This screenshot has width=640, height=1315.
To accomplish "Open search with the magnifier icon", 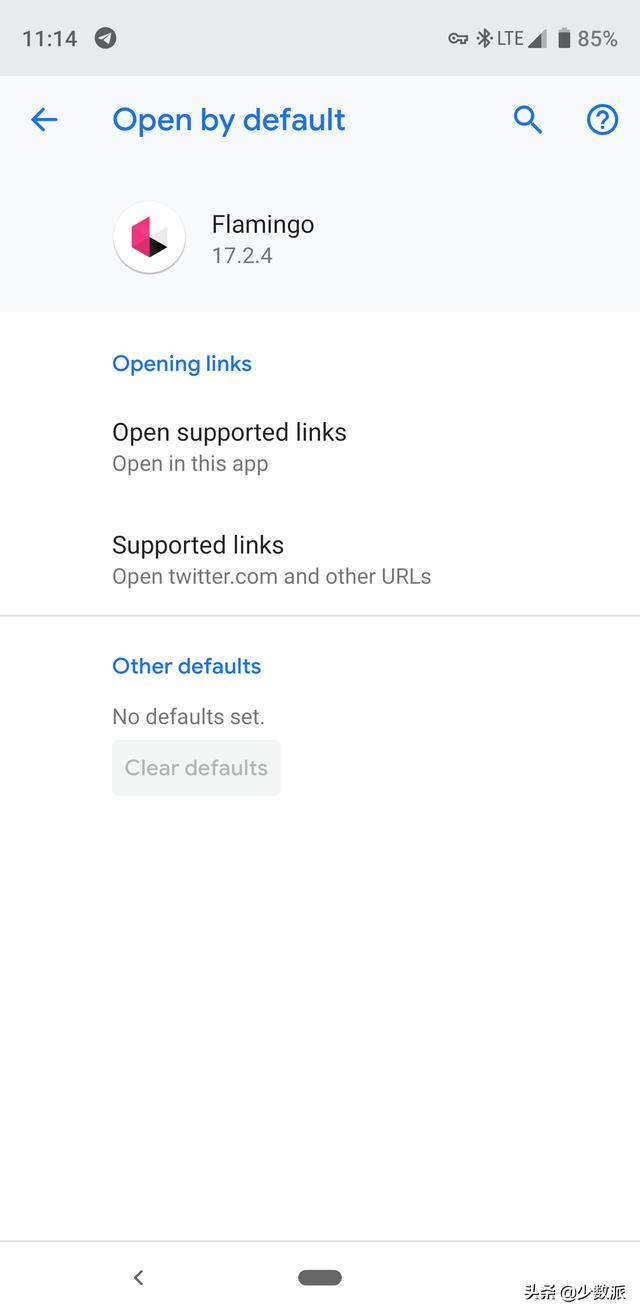I will pos(528,120).
